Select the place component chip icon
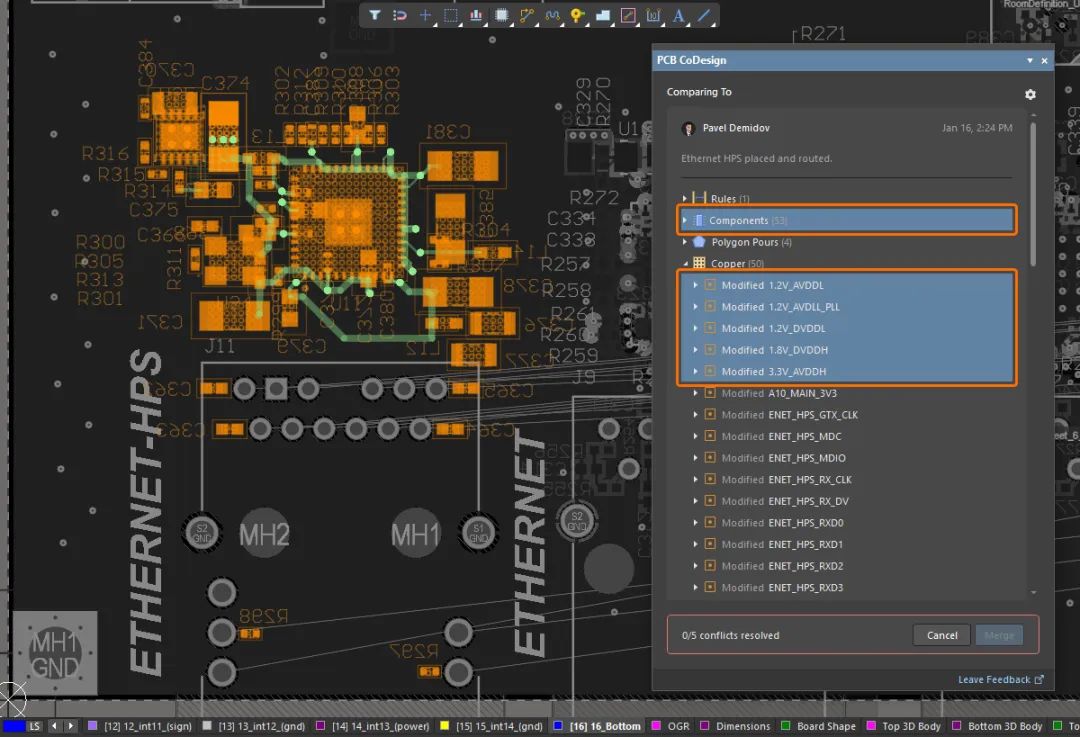Viewport: 1080px width, 737px height. 502,15
